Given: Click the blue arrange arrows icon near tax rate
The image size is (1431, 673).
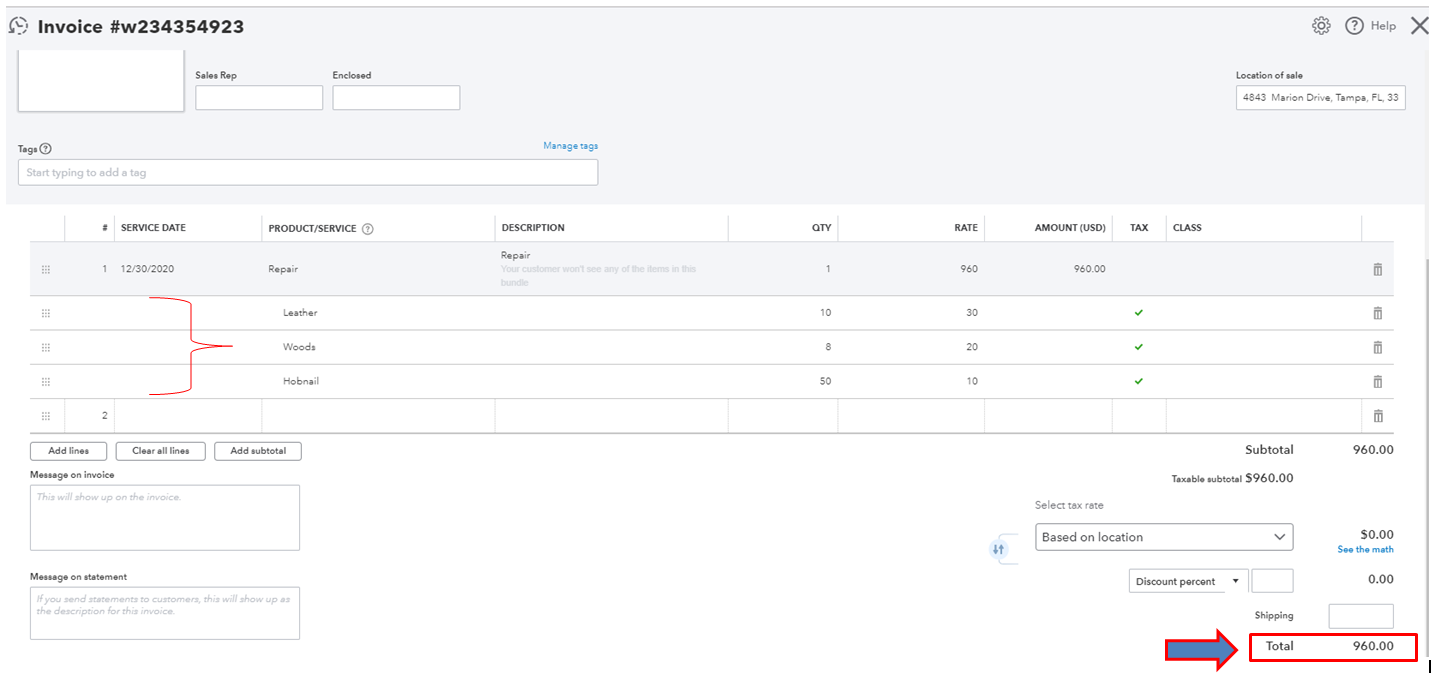Looking at the screenshot, I should [x=997, y=549].
